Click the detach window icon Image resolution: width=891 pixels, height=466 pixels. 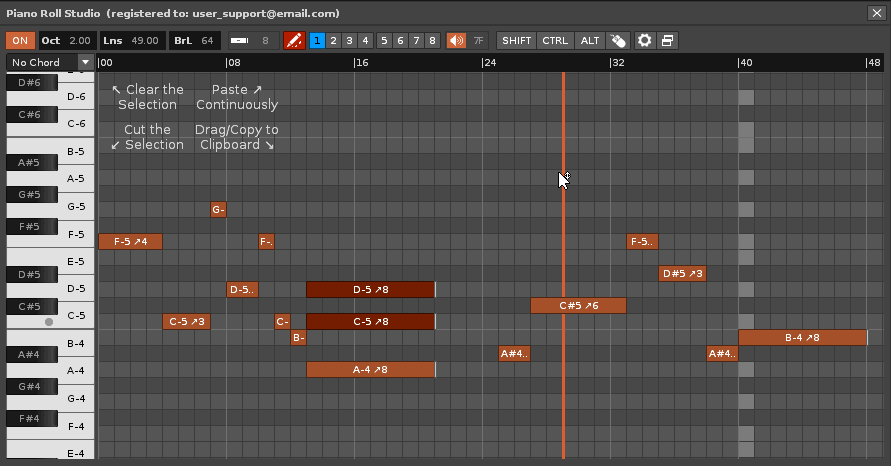point(667,40)
